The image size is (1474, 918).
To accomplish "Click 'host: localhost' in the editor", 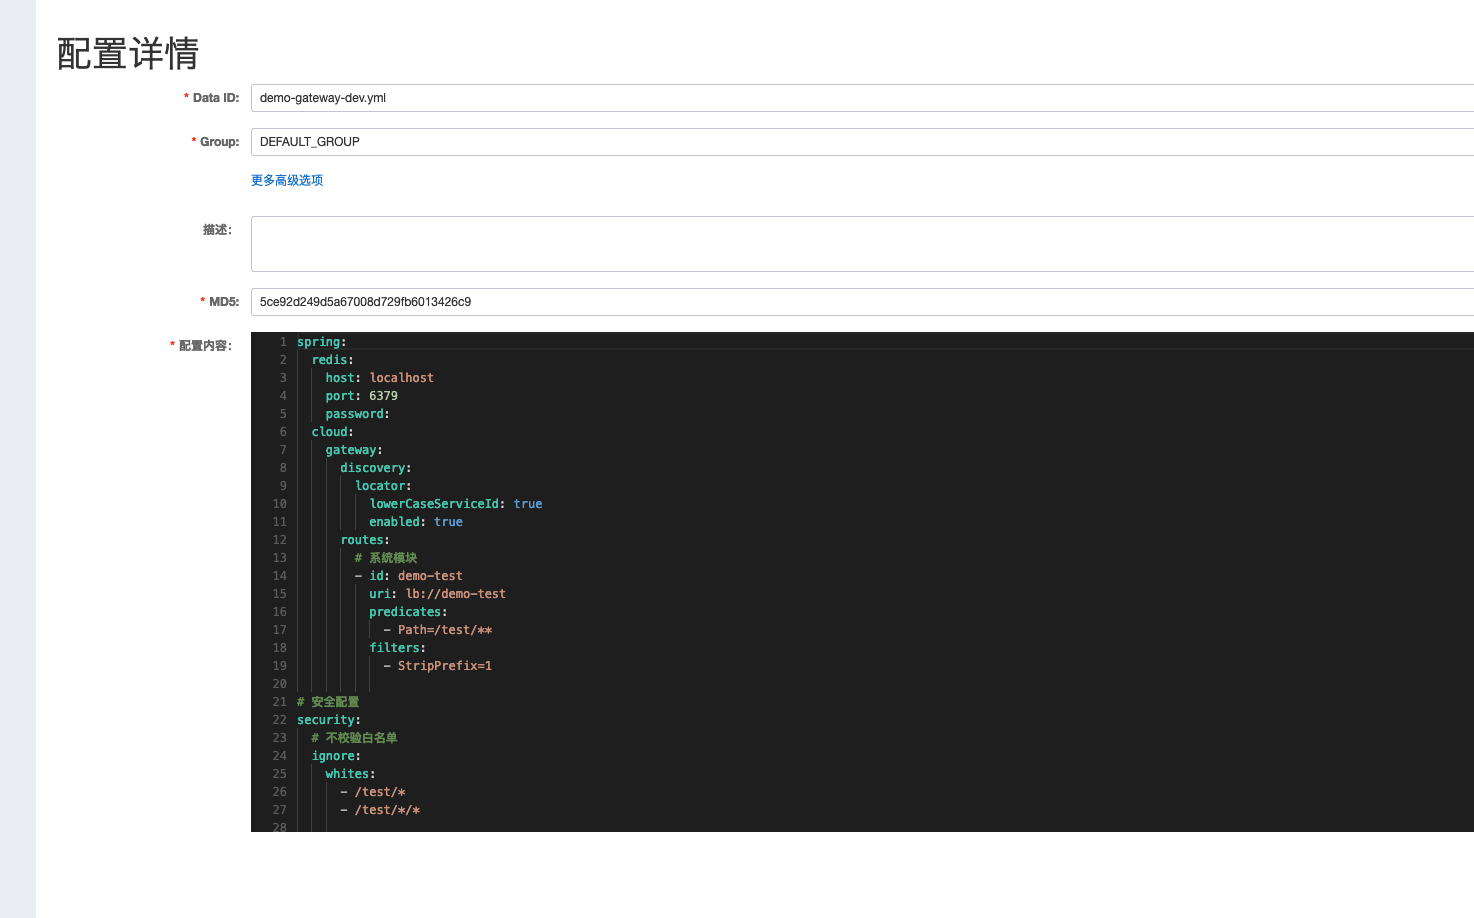I will tap(379, 378).
